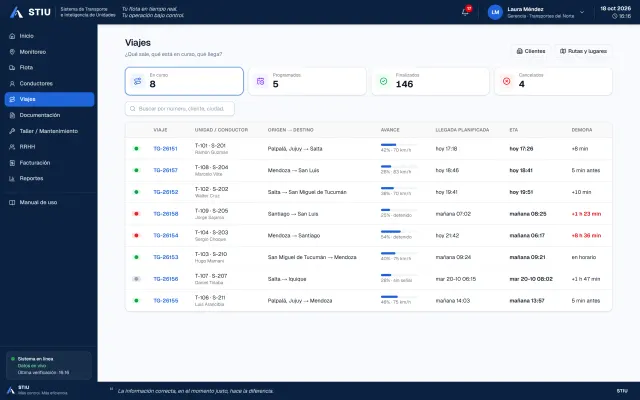This screenshot has width=640, height=400.
Task: Click the Manual de uso book icon
Action: tap(12, 202)
